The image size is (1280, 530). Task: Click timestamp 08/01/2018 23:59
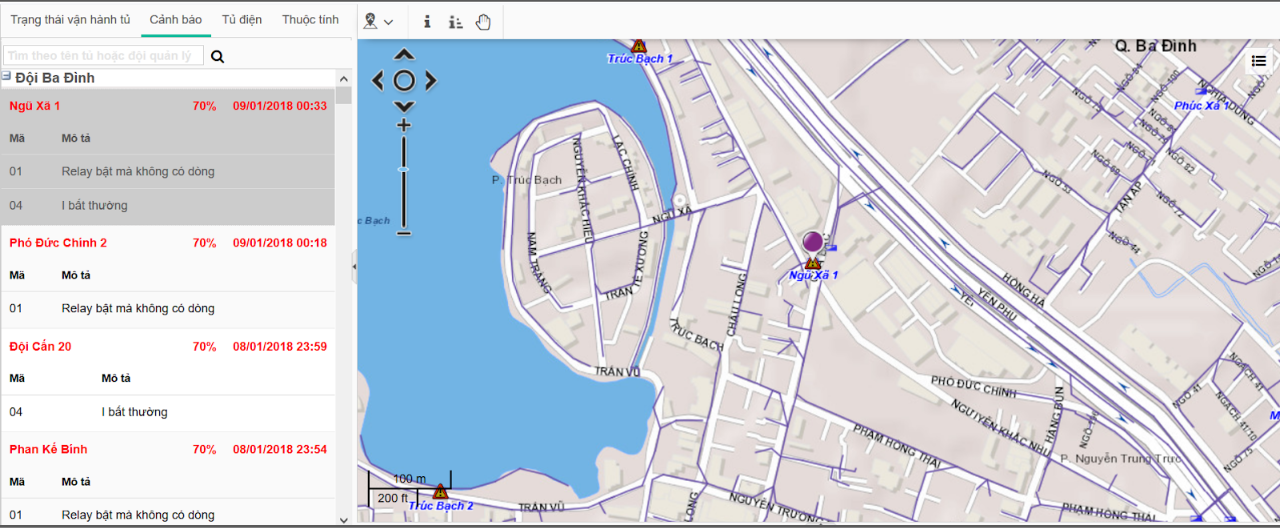pyautogui.click(x=280, y=346)
